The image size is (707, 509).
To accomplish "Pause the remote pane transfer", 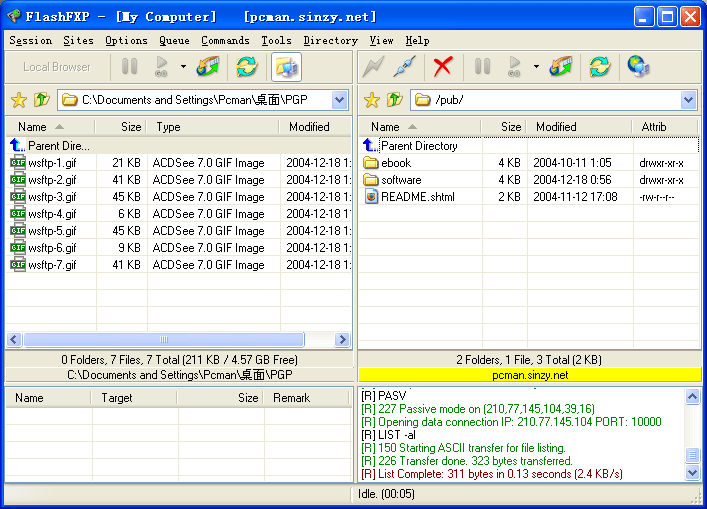I will (x=482, y=67).
